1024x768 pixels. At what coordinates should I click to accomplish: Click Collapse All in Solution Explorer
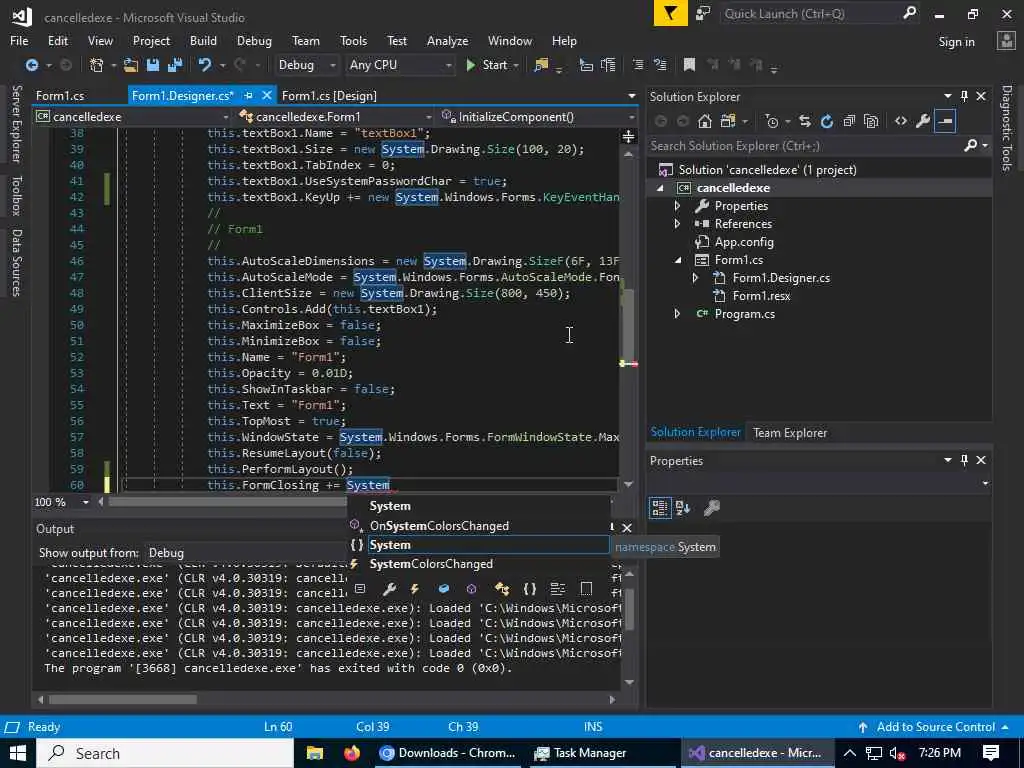(849, 121)
